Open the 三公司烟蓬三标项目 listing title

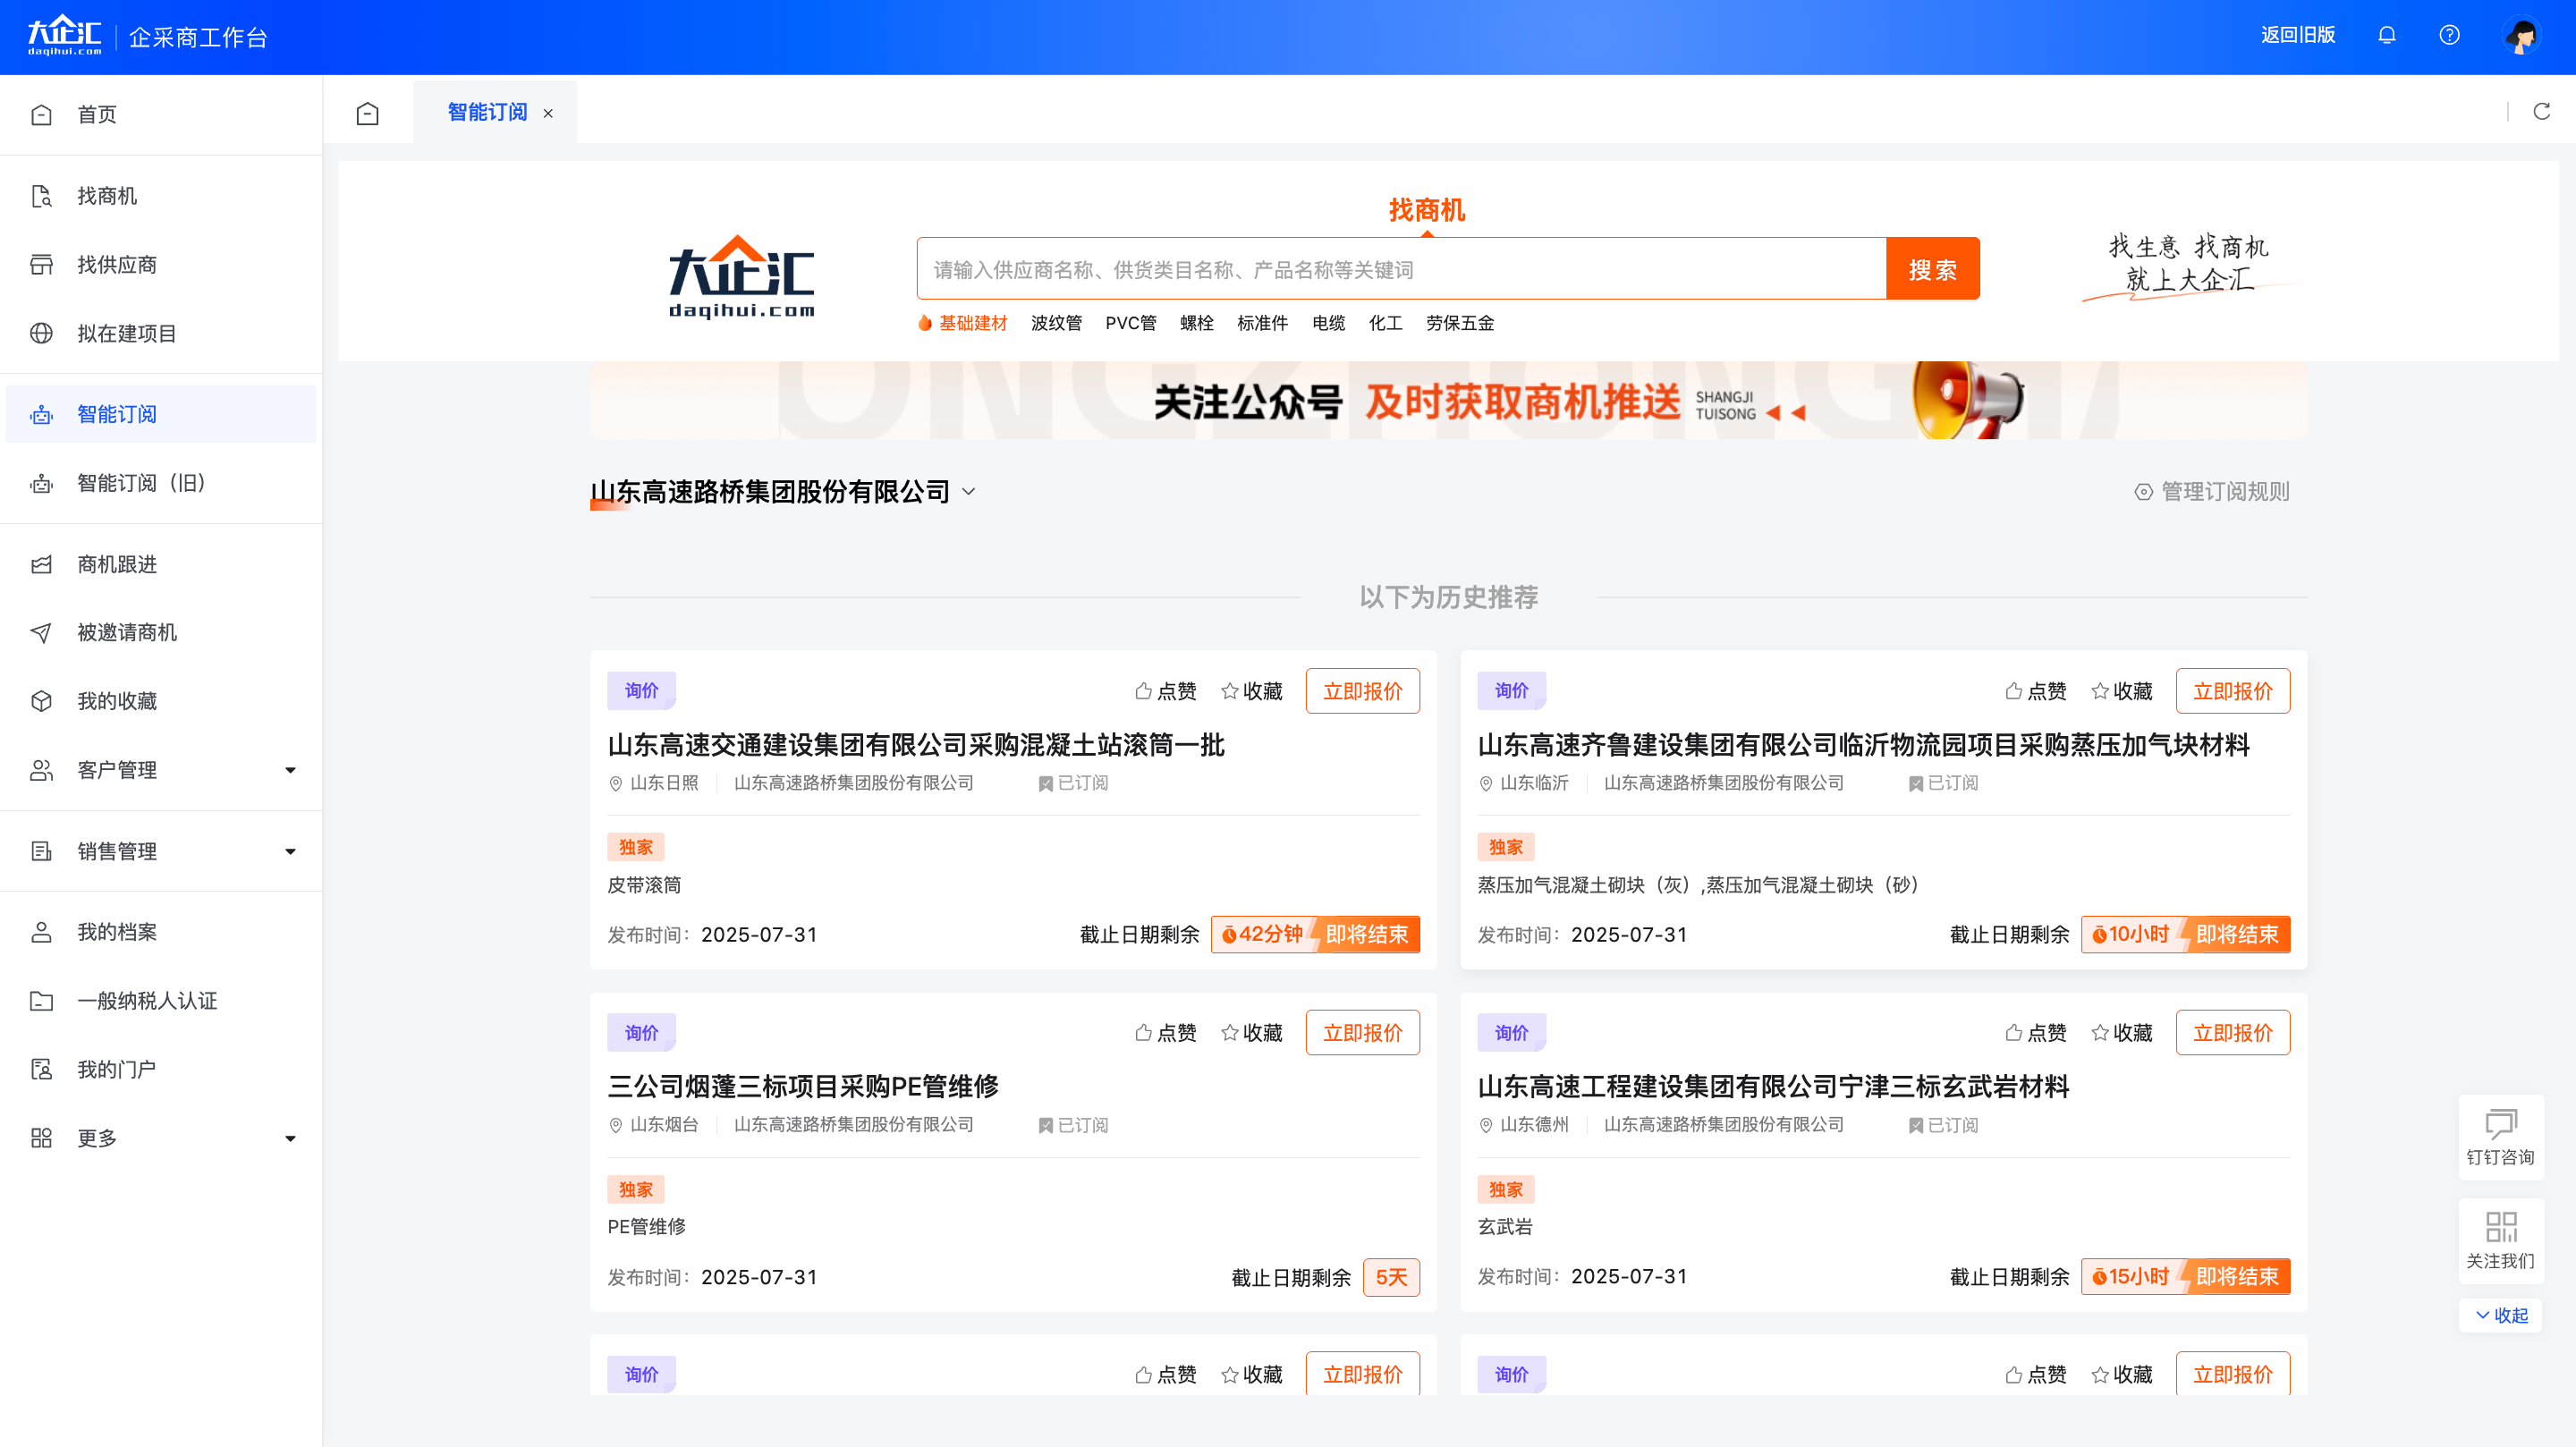(x=803, y=1088)
